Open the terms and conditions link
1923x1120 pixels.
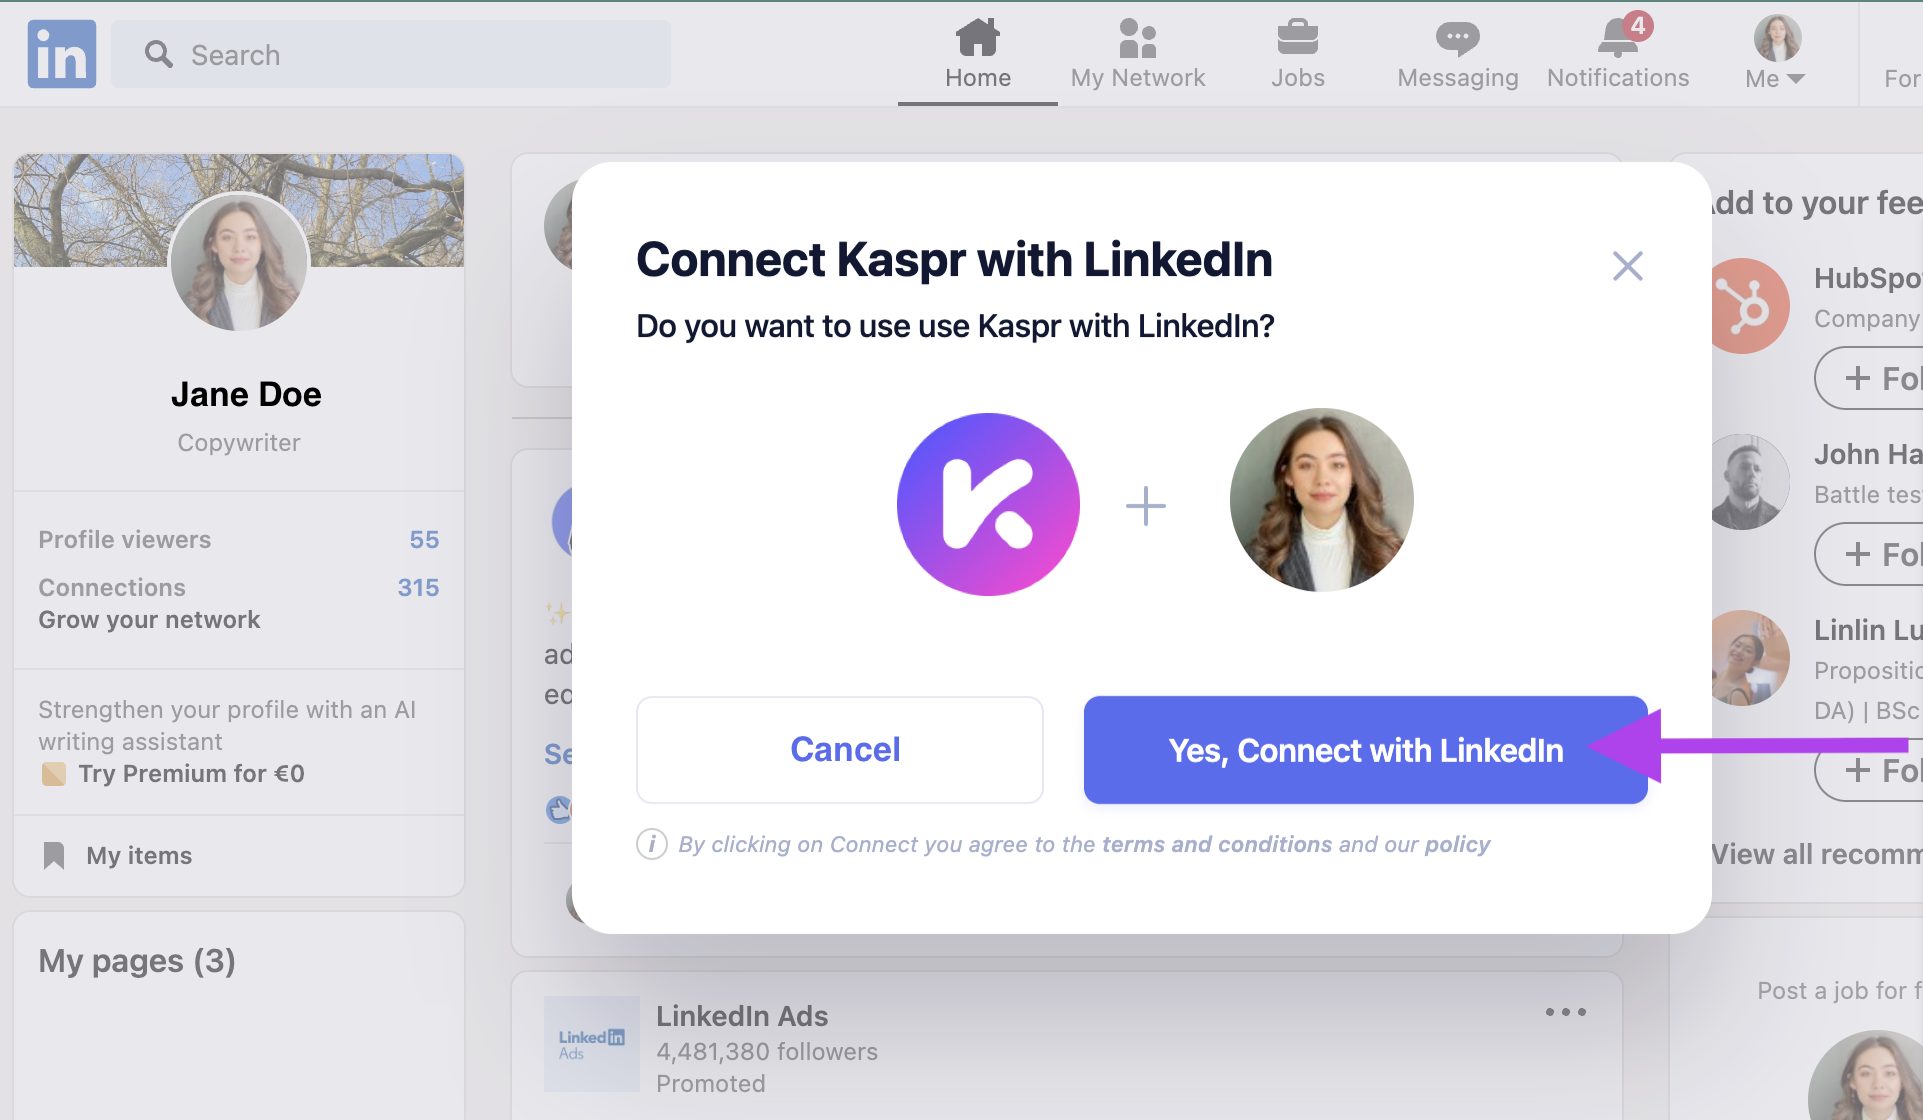point(1217,844)
